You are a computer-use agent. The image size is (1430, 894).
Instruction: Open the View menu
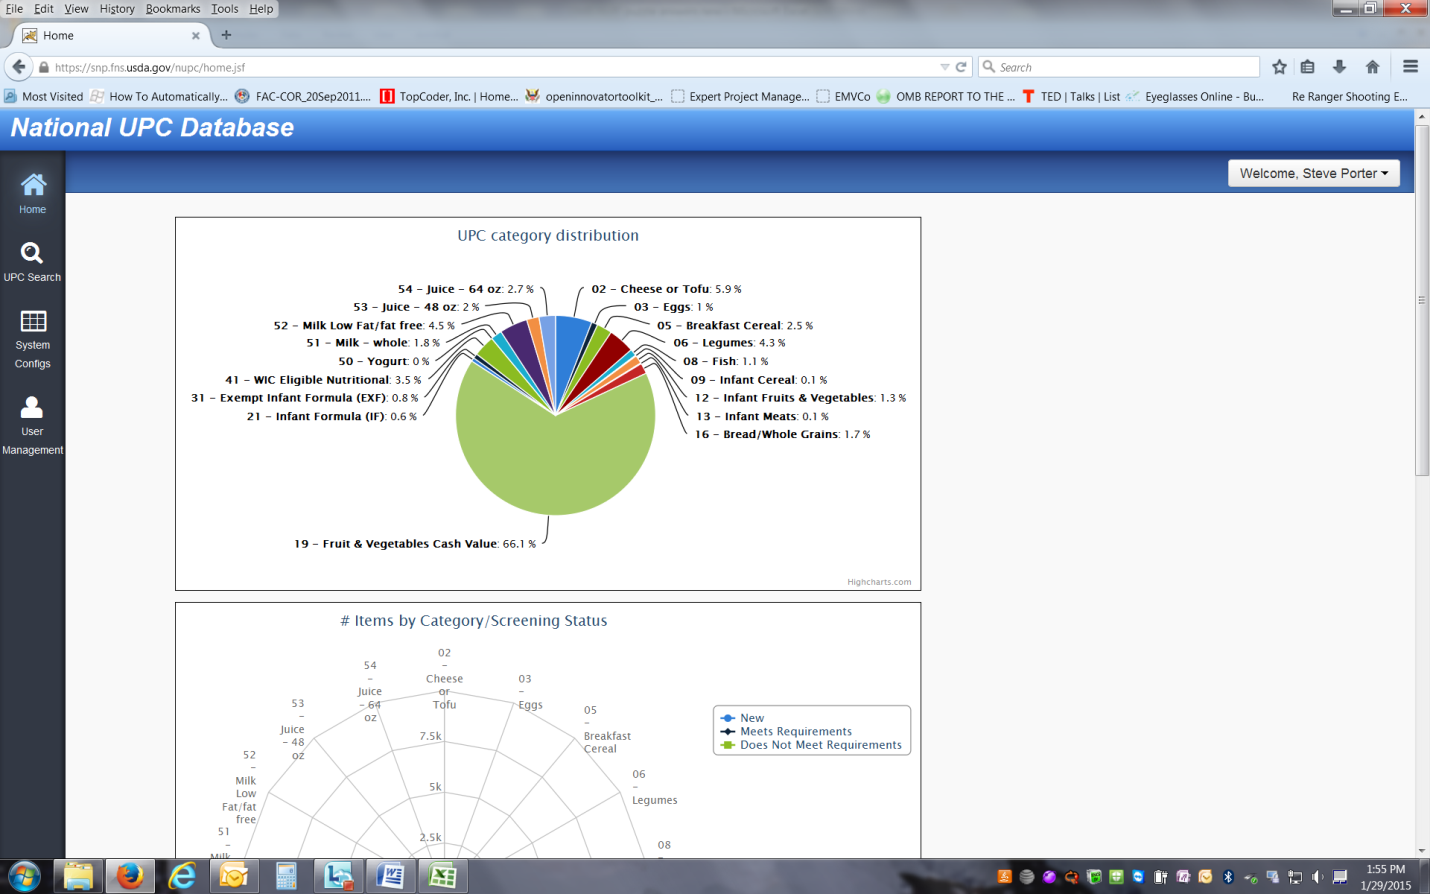click(x=76, y=9)
